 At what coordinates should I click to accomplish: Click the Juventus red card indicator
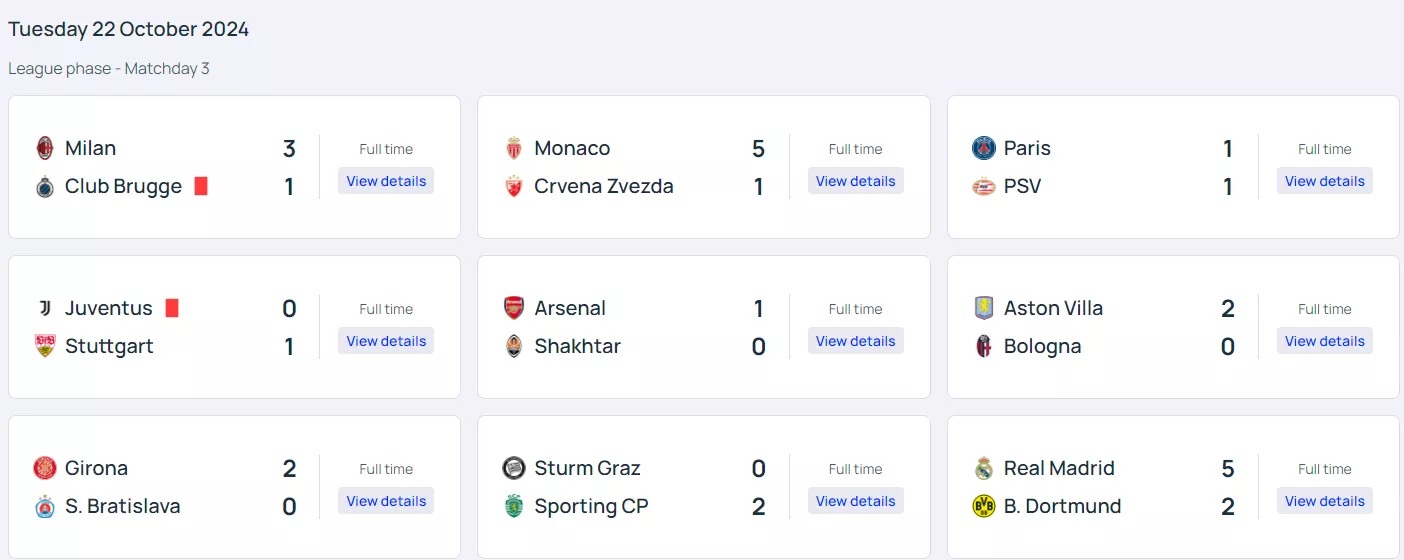[x=172, y=308]
